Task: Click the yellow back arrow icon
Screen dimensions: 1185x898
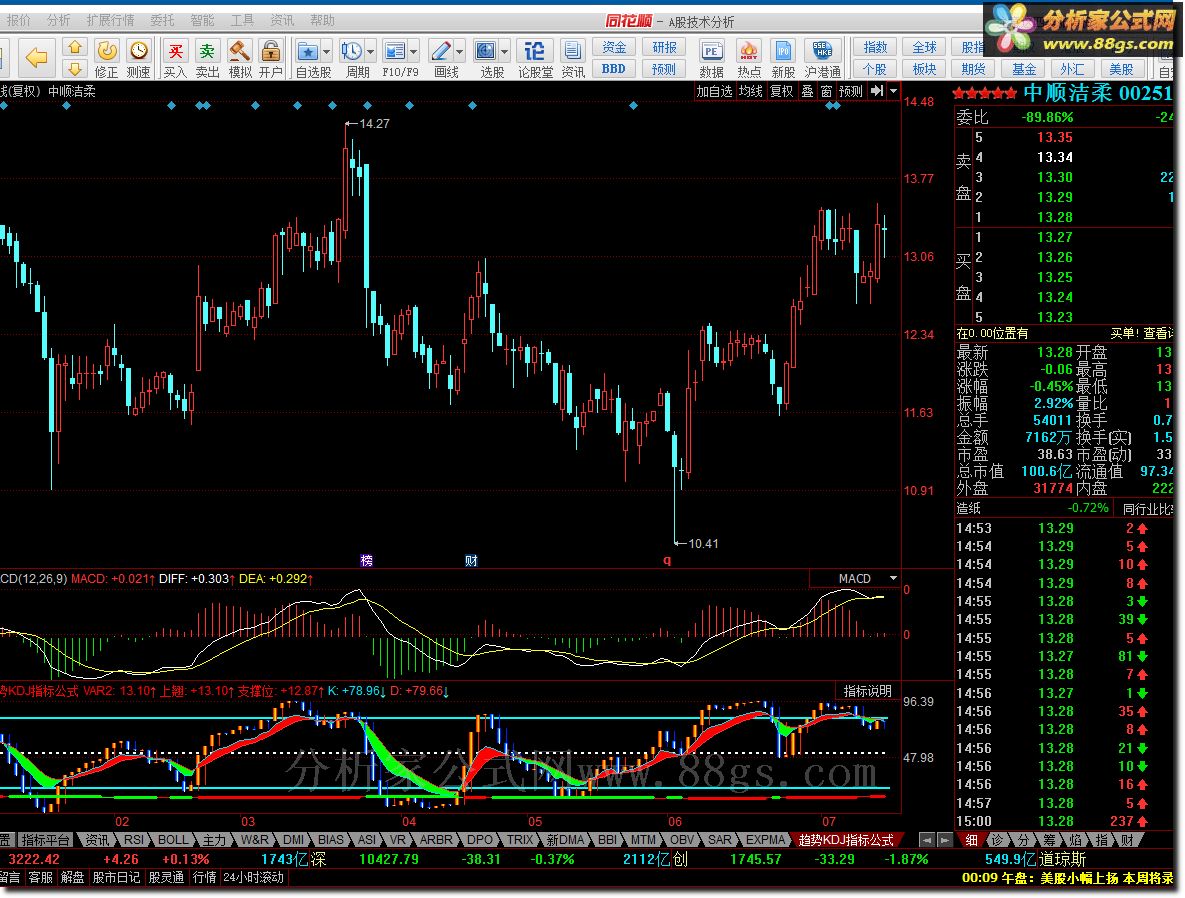Action: [36, 57]
